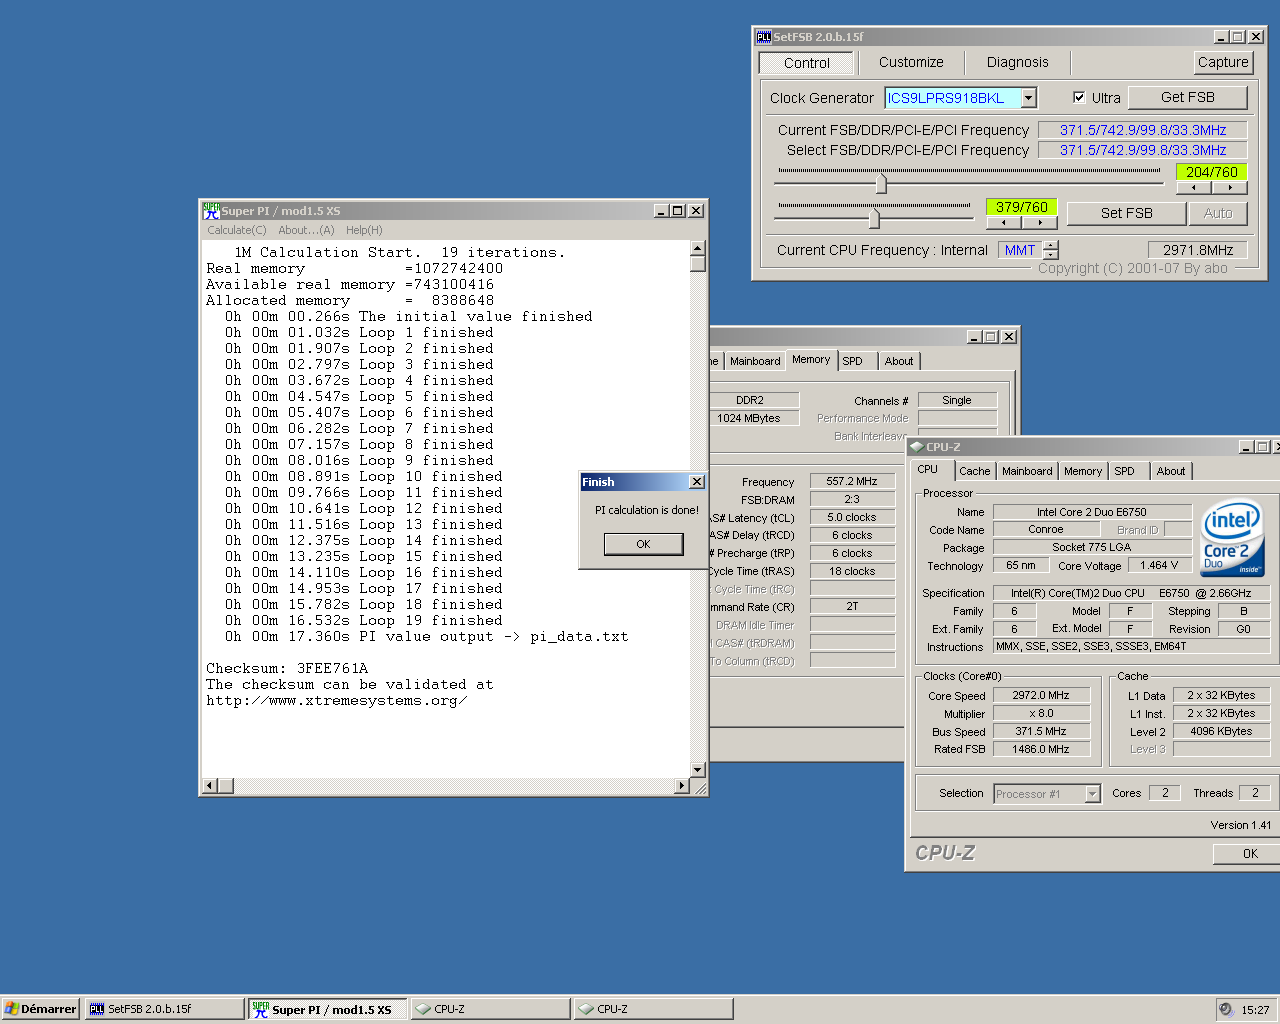Click Super PI horizontal scrollbar right arrow
Image resolution: width=1280 pixels, height=1024 pixels.
[682, 786]
